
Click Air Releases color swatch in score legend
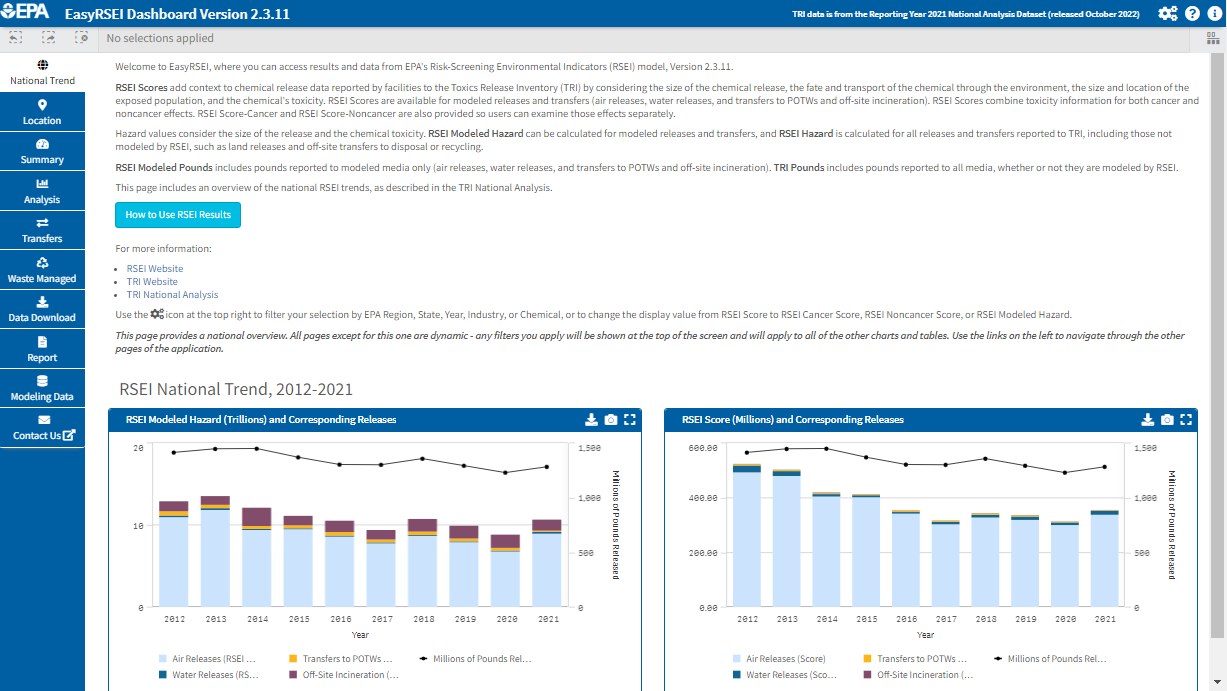(x=738, y=659)
